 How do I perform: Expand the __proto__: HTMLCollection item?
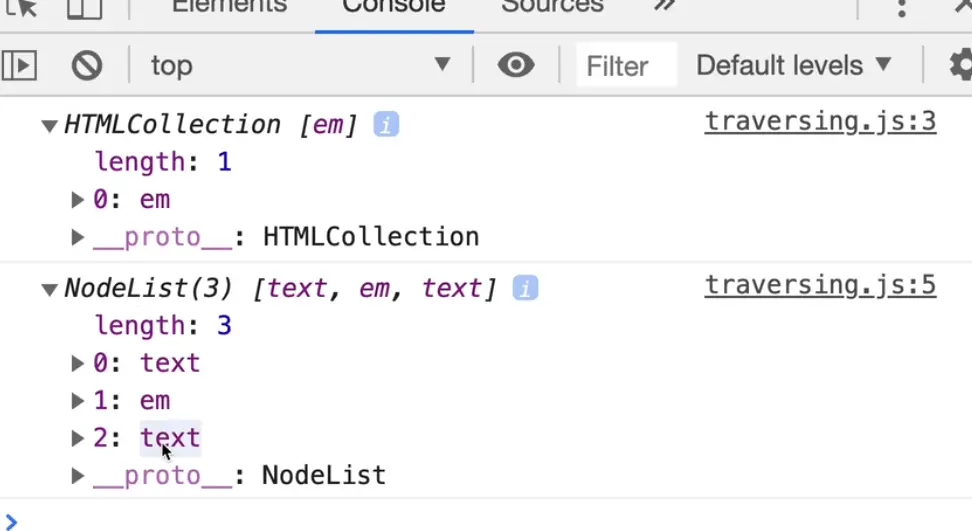[78, 238]
